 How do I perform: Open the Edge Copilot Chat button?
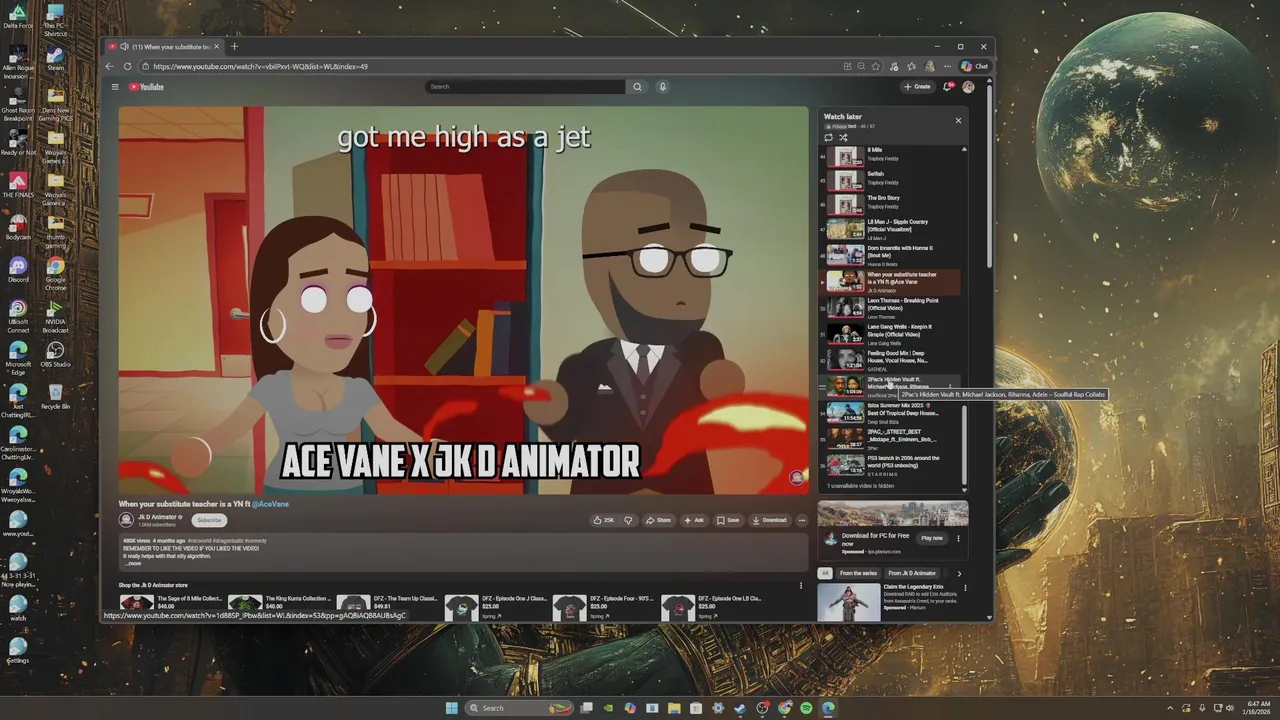[x=975, y=66]
